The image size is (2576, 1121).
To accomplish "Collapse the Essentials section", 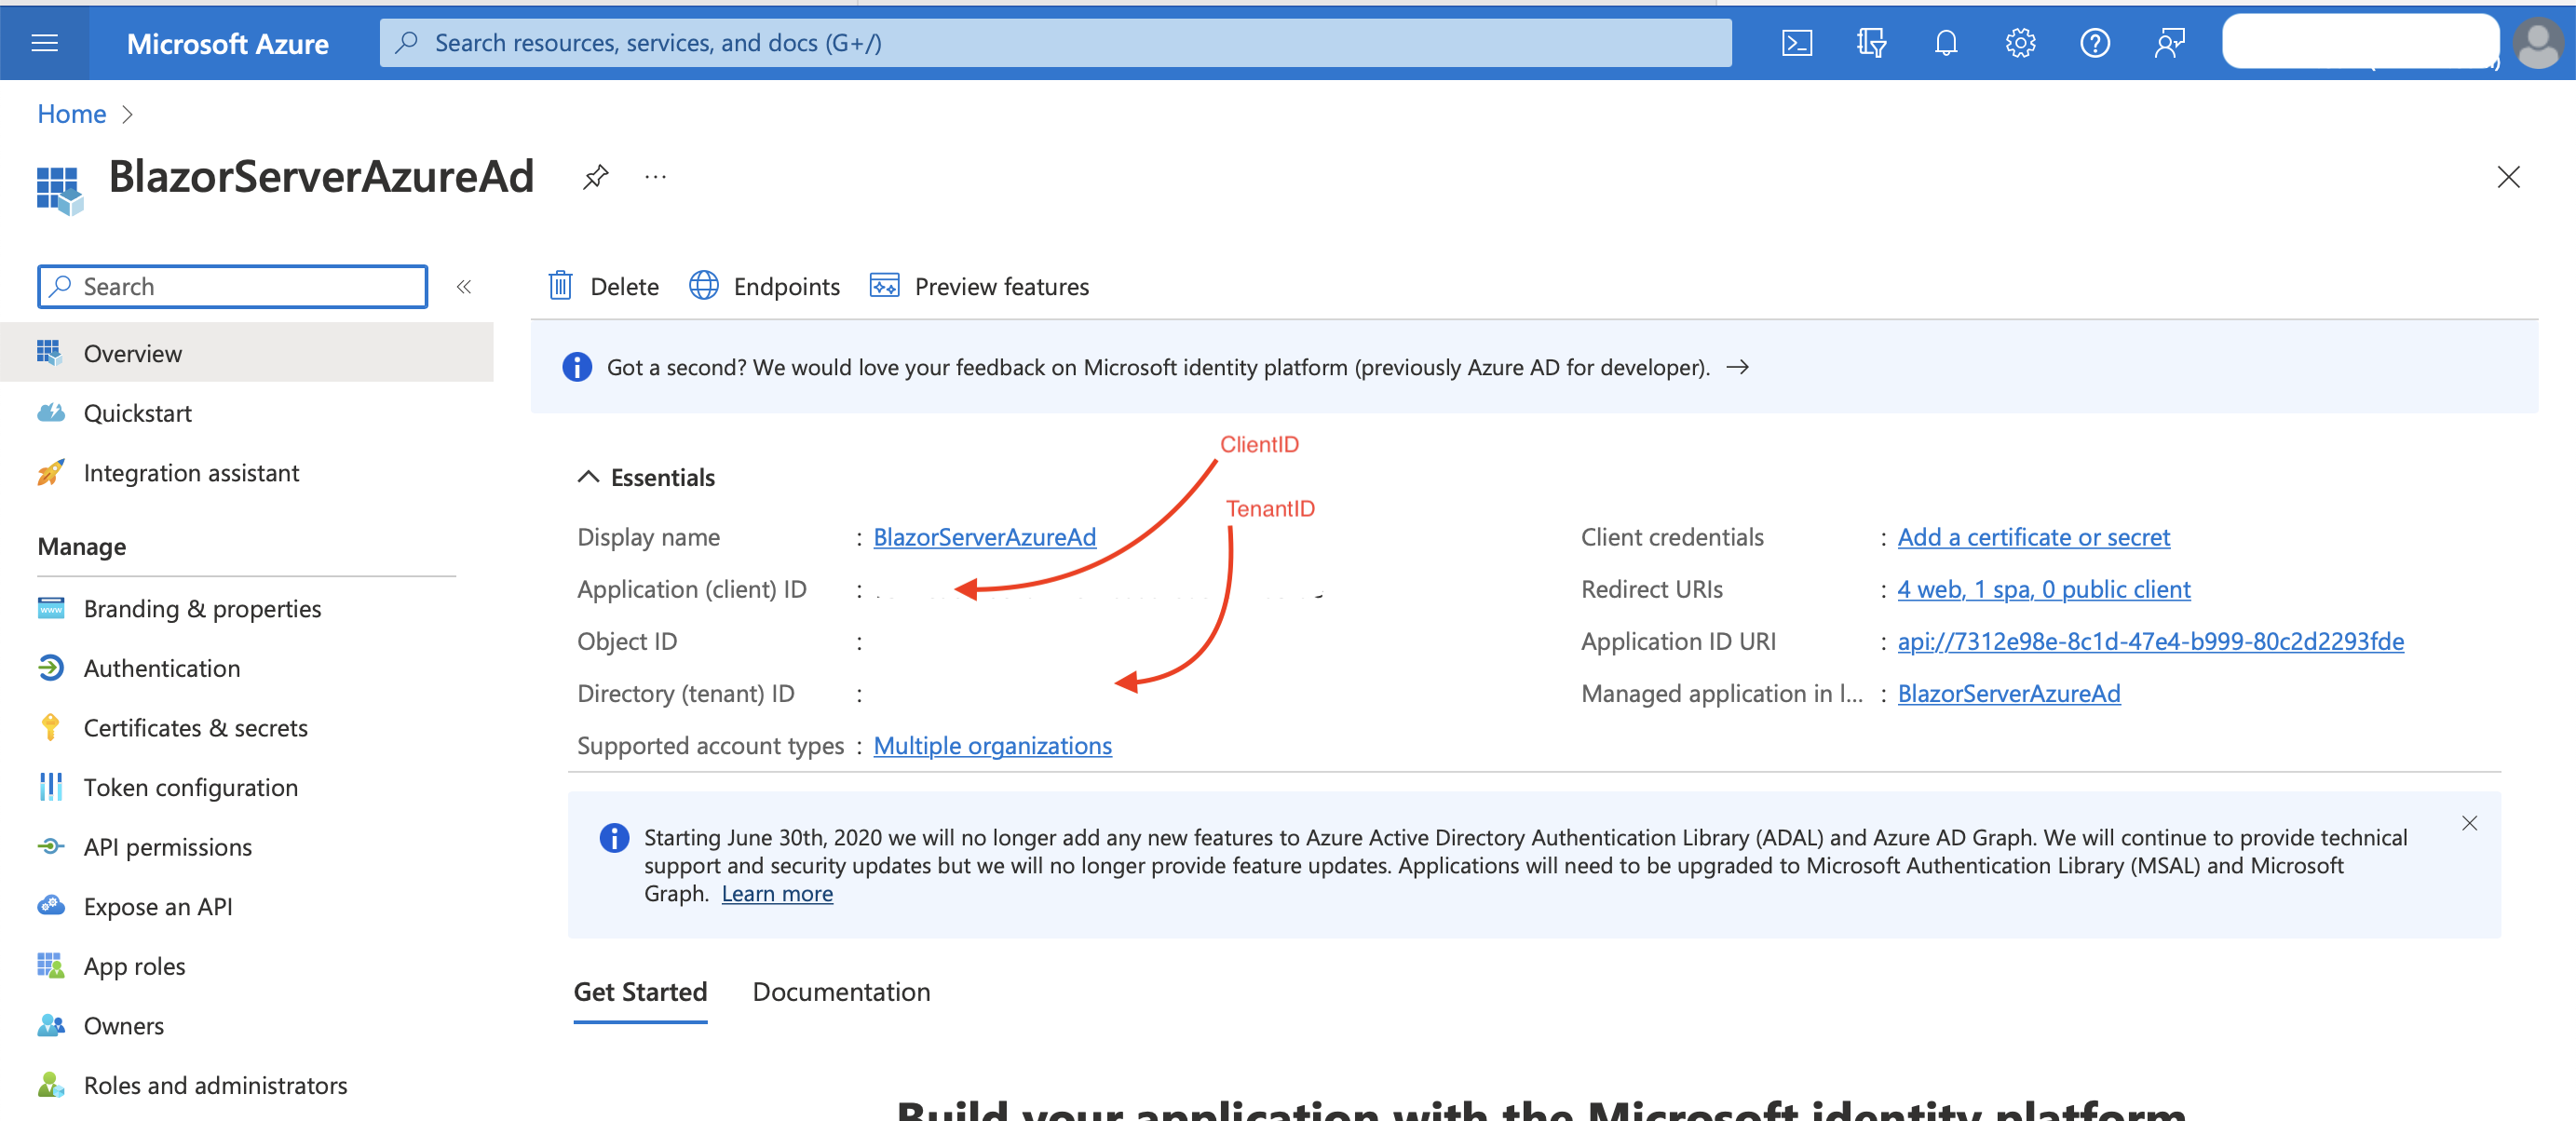I will pyautogui.click(x=588, y=477).
